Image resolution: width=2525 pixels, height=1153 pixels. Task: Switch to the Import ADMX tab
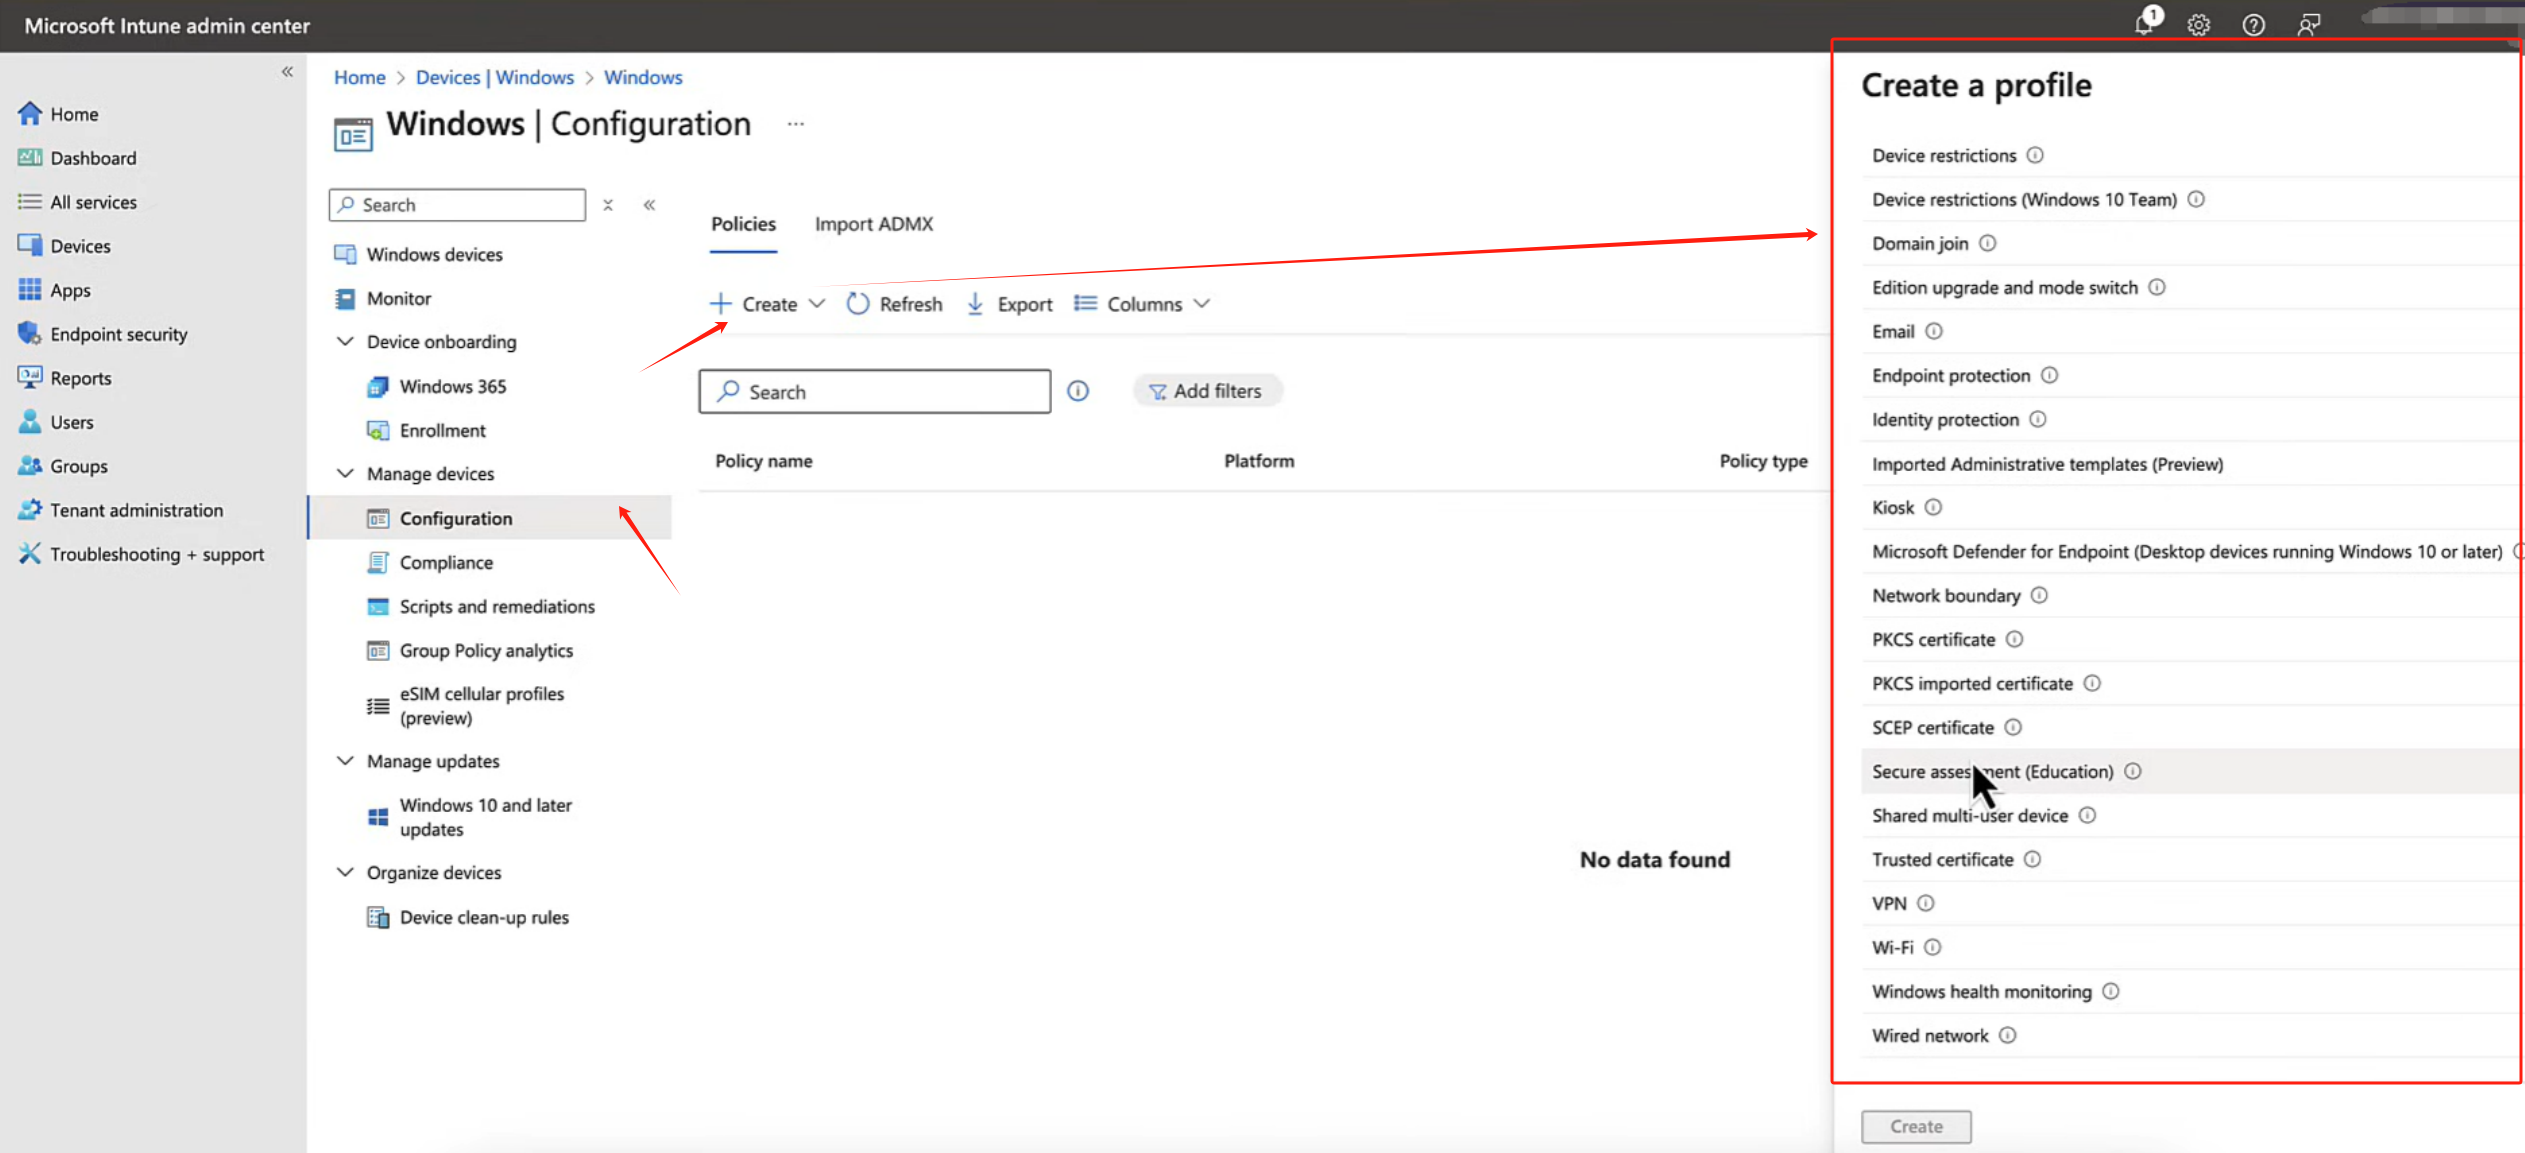click(x=873, y=224)
